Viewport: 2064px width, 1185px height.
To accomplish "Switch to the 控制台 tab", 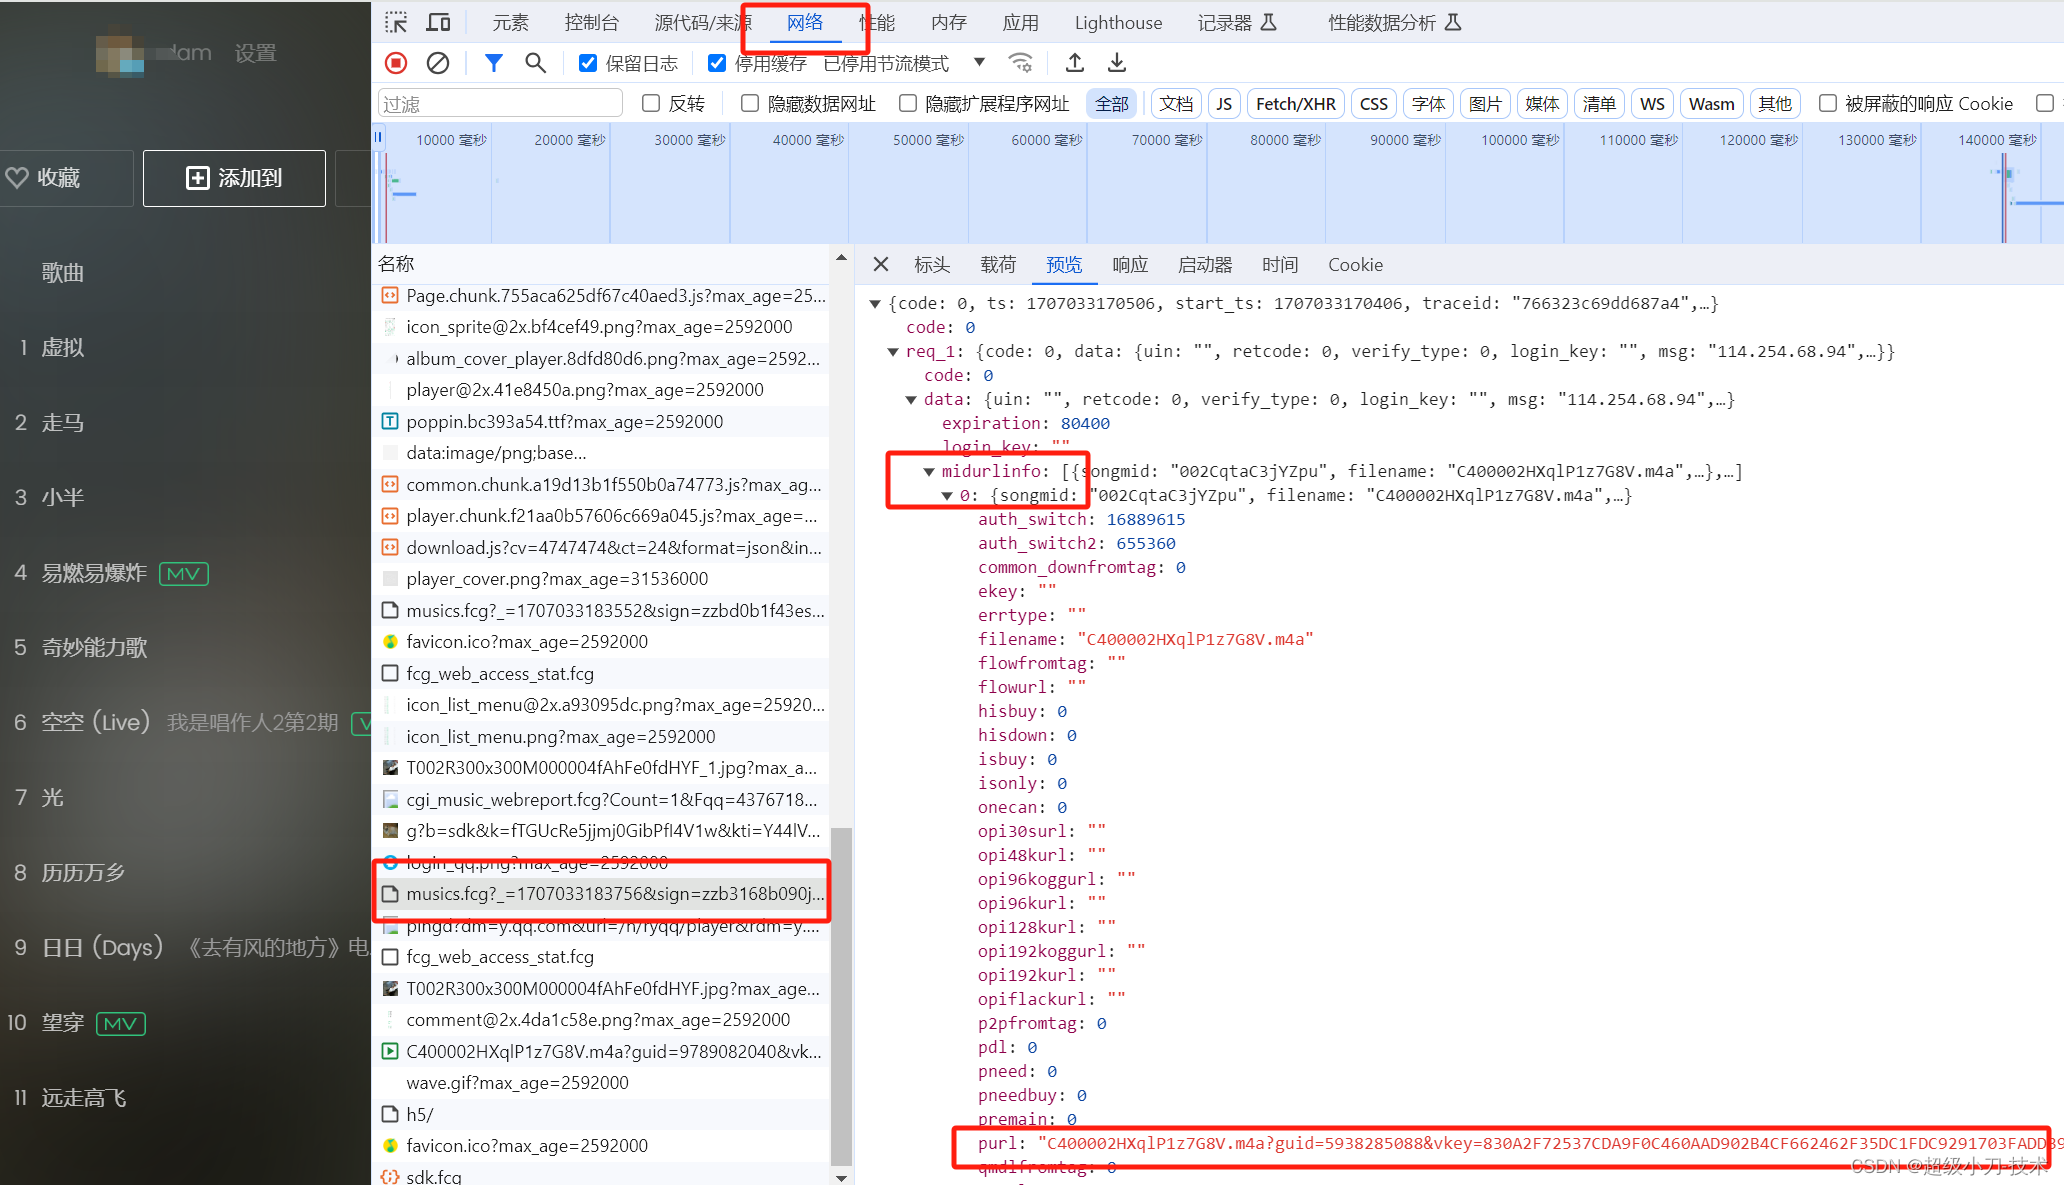I will 591,22.
